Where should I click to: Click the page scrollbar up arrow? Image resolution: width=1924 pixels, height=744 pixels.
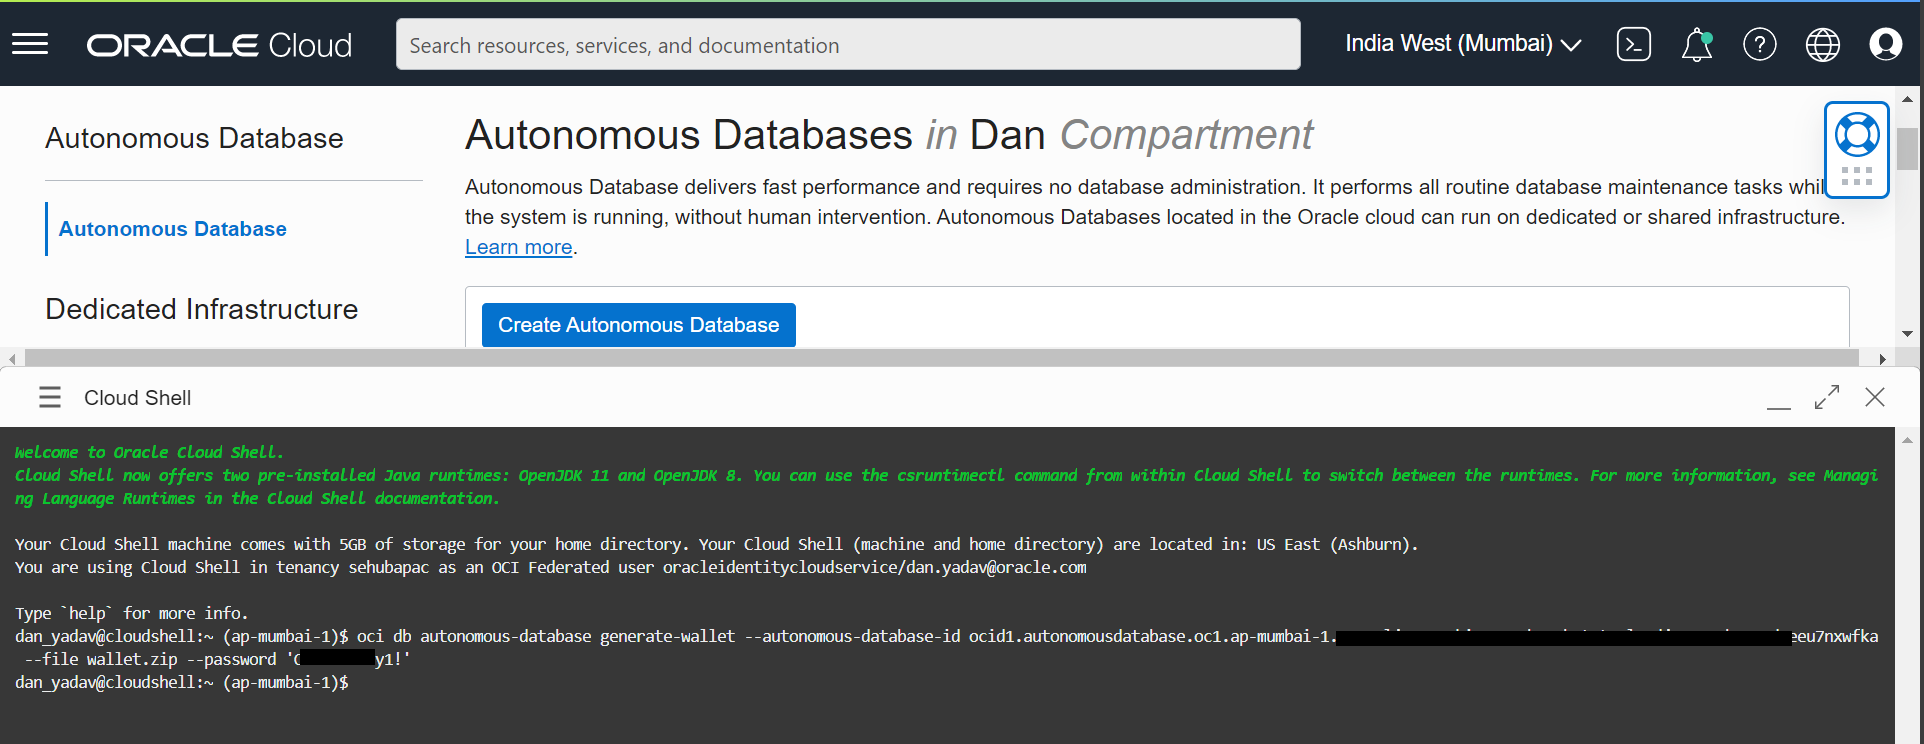coord(1907,99)
